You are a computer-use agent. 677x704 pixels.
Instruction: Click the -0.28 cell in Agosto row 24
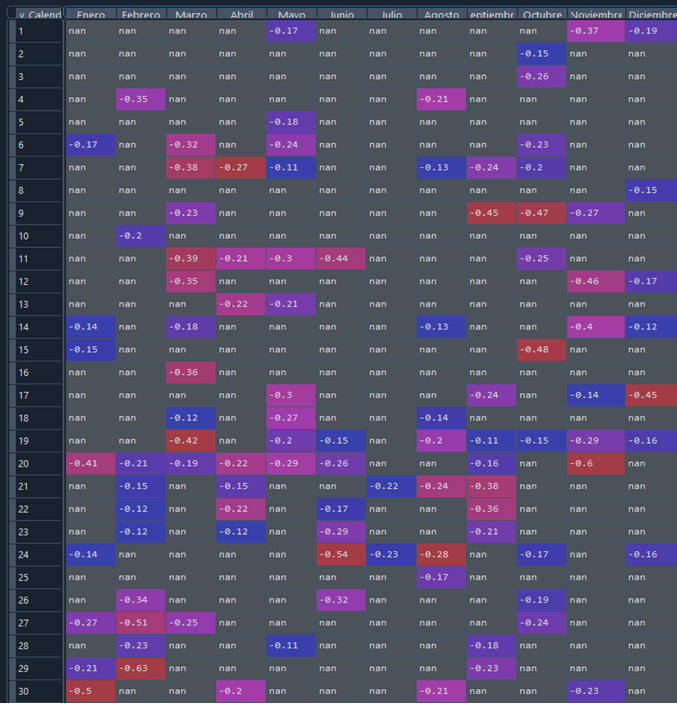[x=441, y=554]
